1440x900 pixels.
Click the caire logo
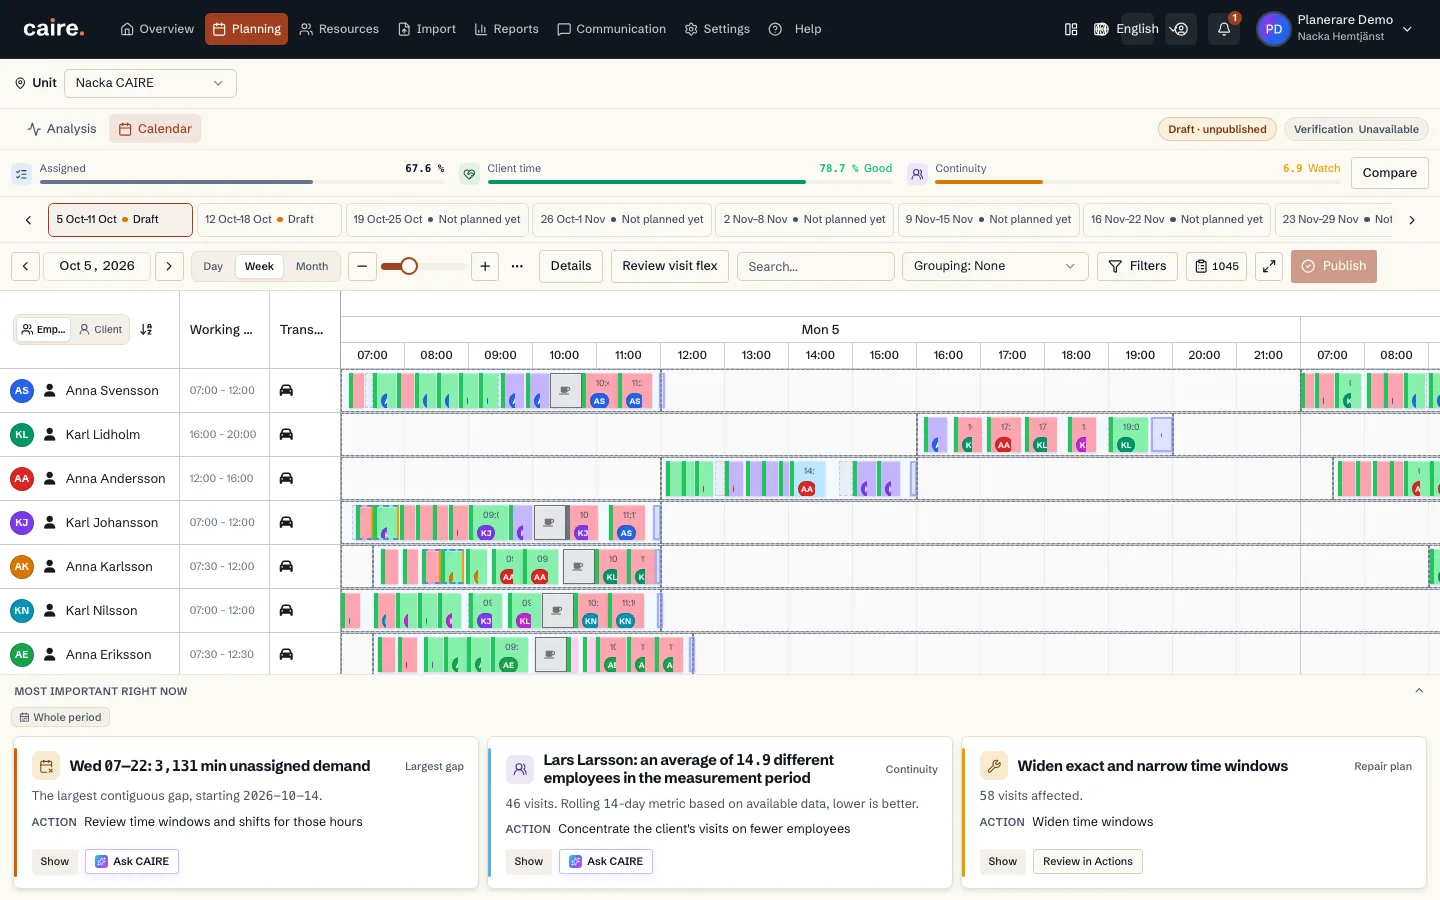click(x=54, y=29)
